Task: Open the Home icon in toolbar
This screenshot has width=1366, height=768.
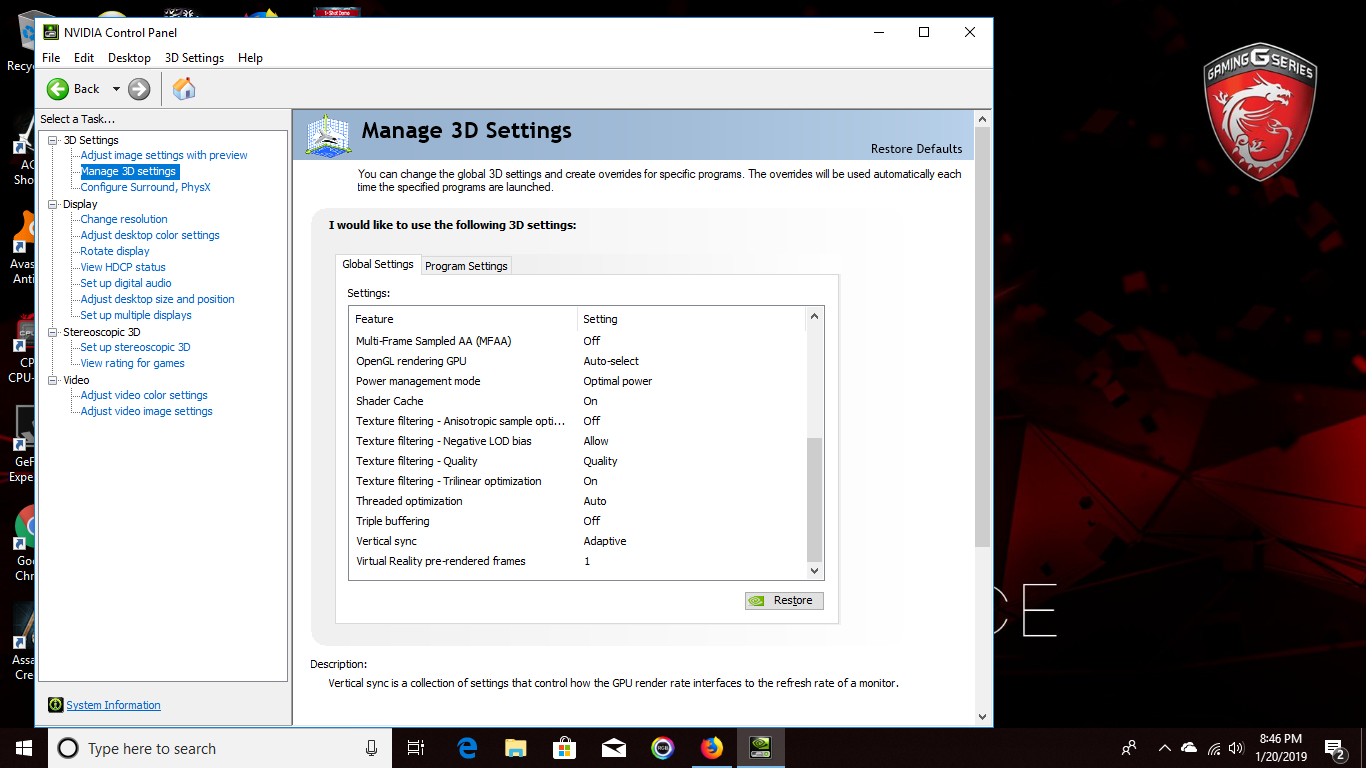Action: tap(184, 89)
